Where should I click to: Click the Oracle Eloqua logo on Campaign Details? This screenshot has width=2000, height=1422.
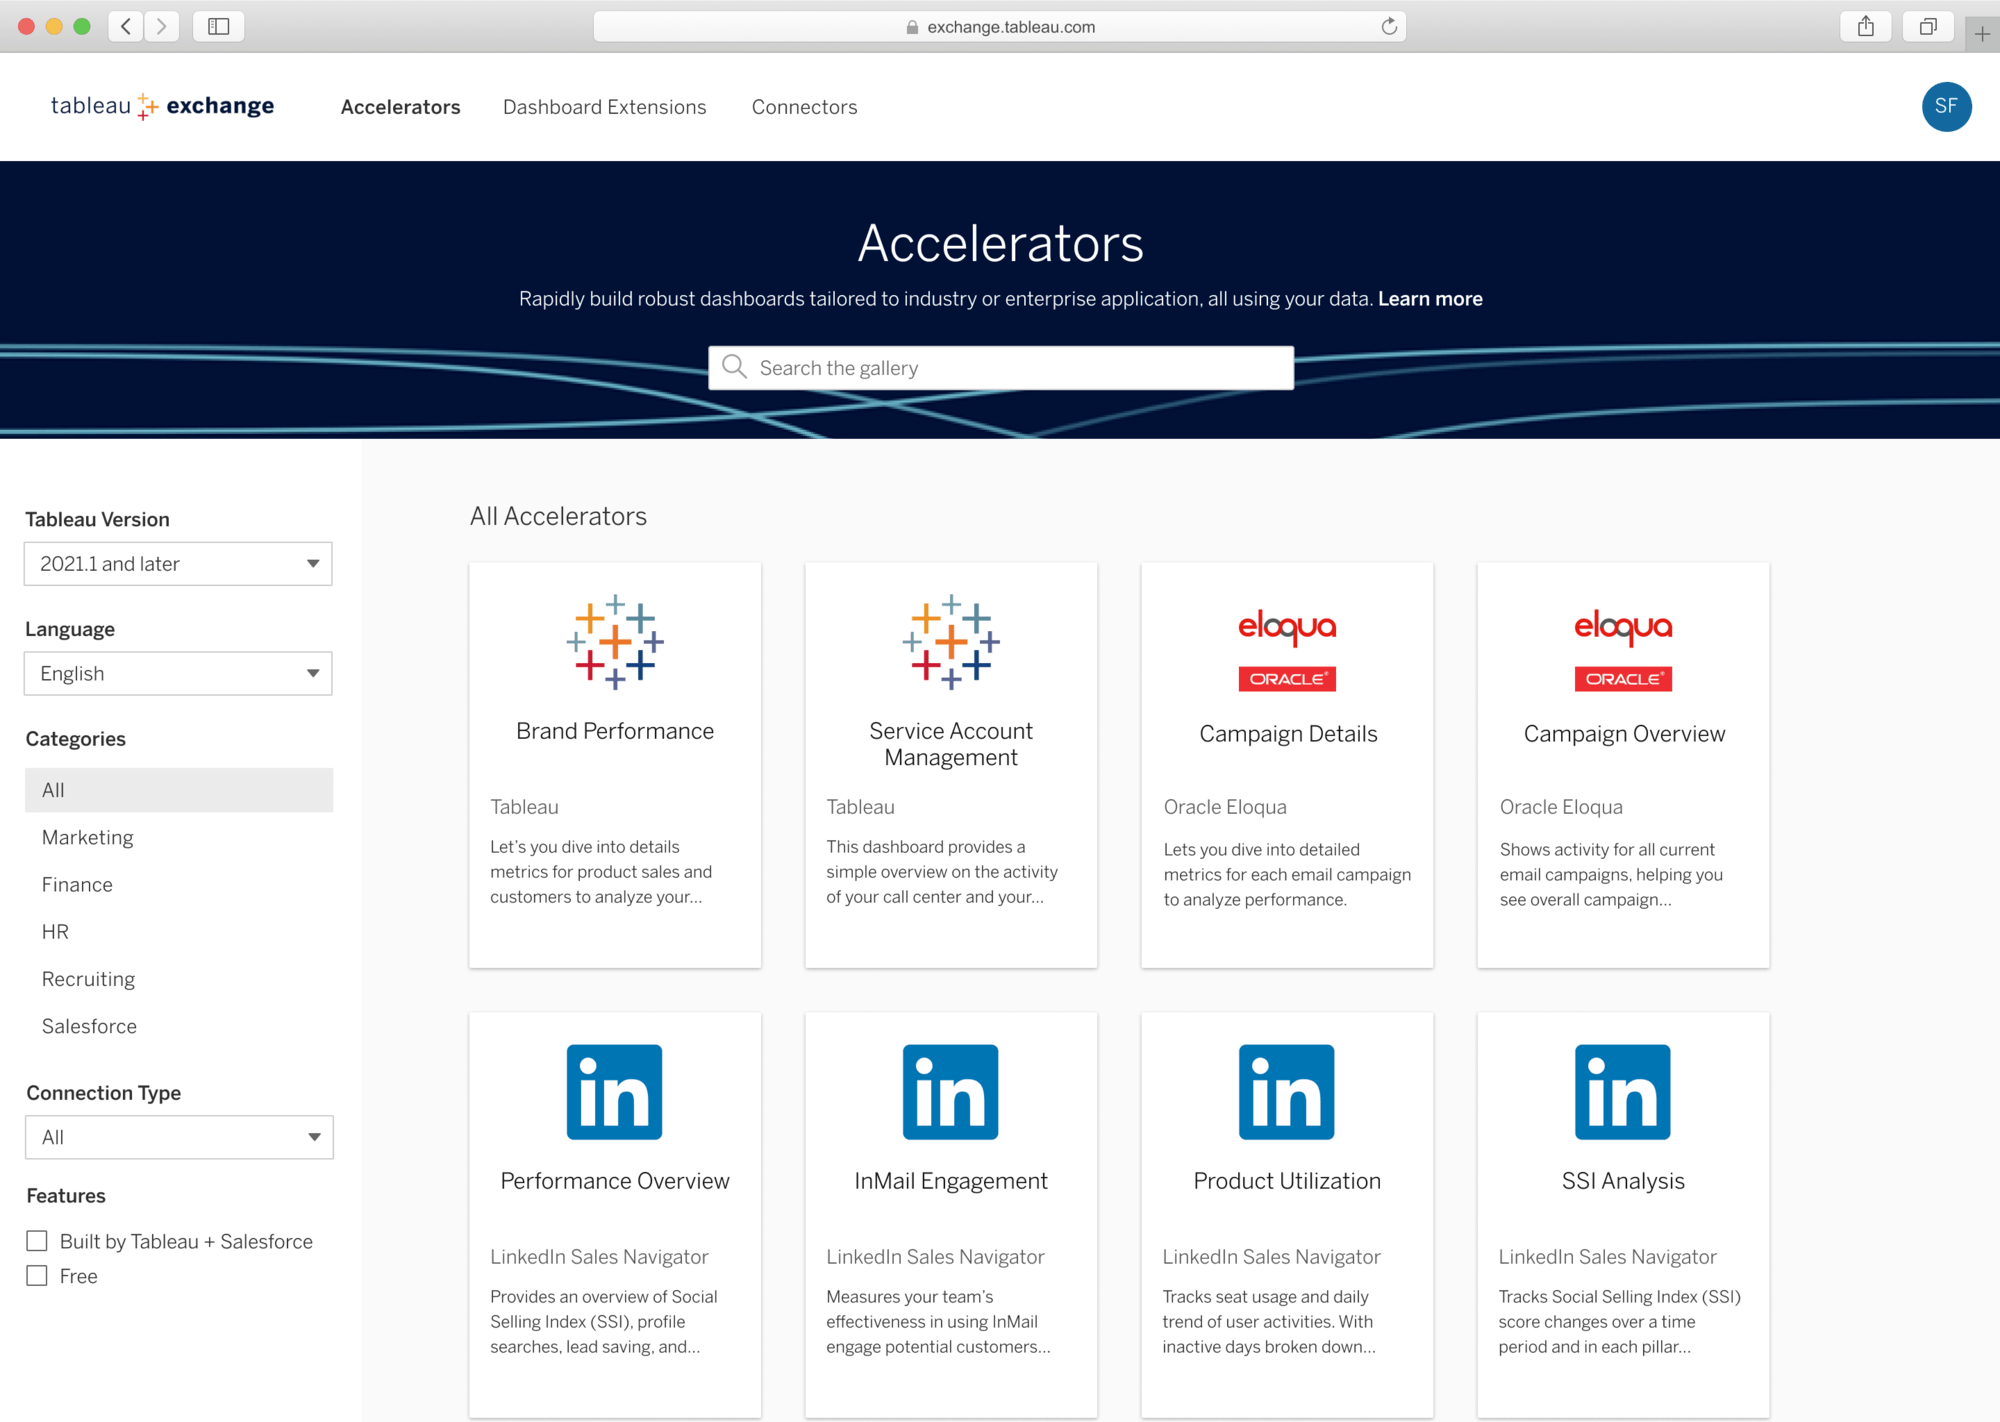[1287, 648]
